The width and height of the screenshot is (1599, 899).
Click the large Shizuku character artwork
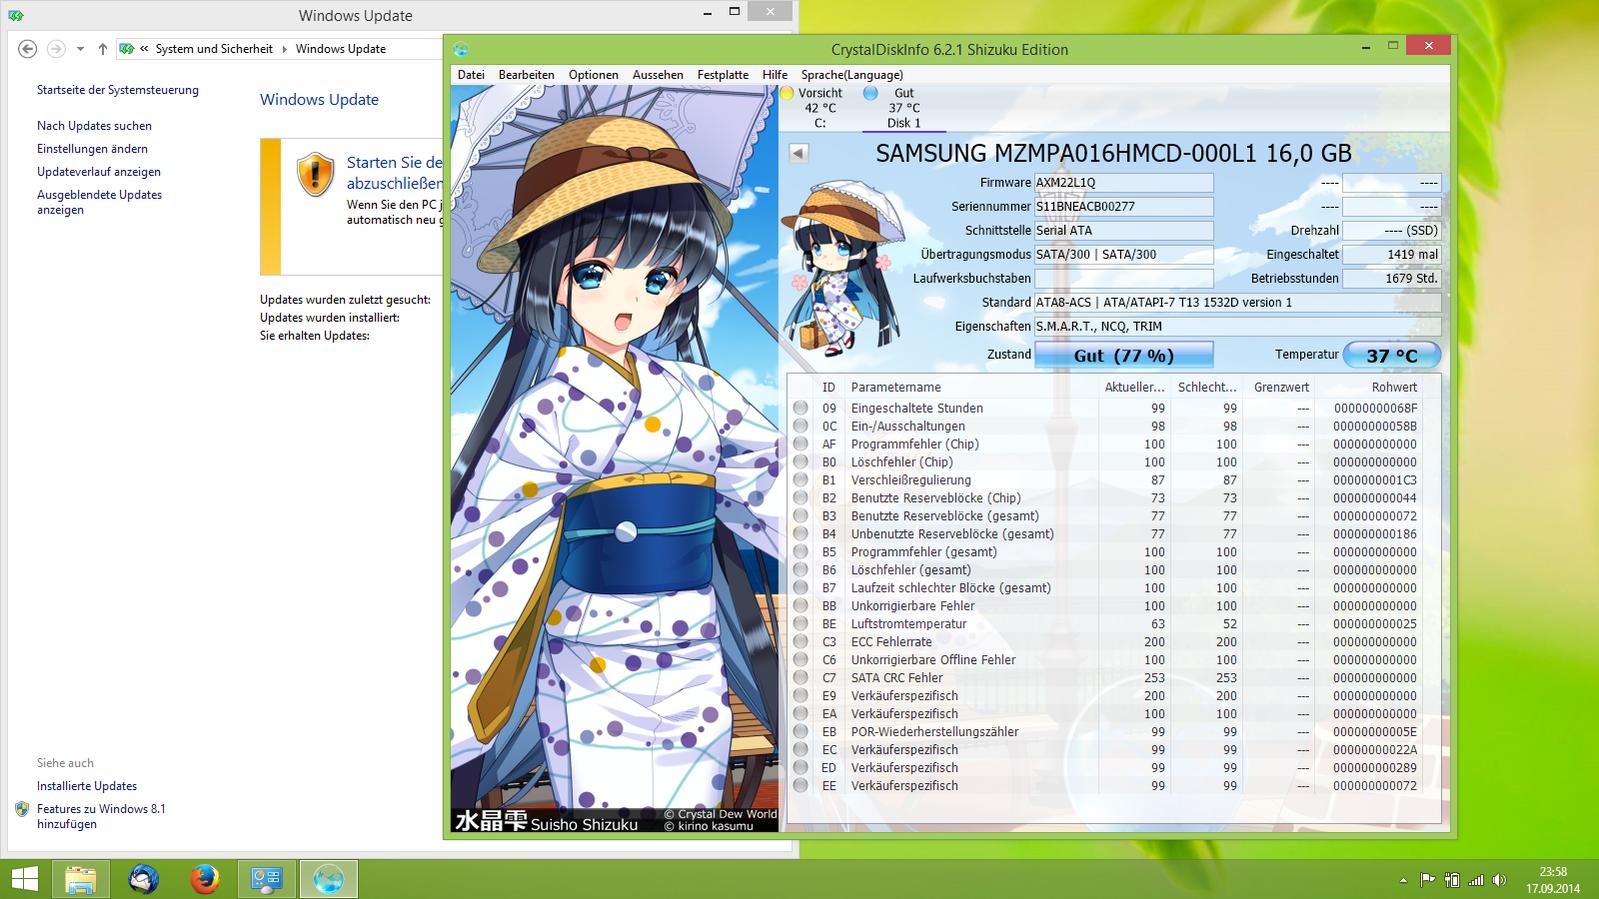tap(614, 460)
